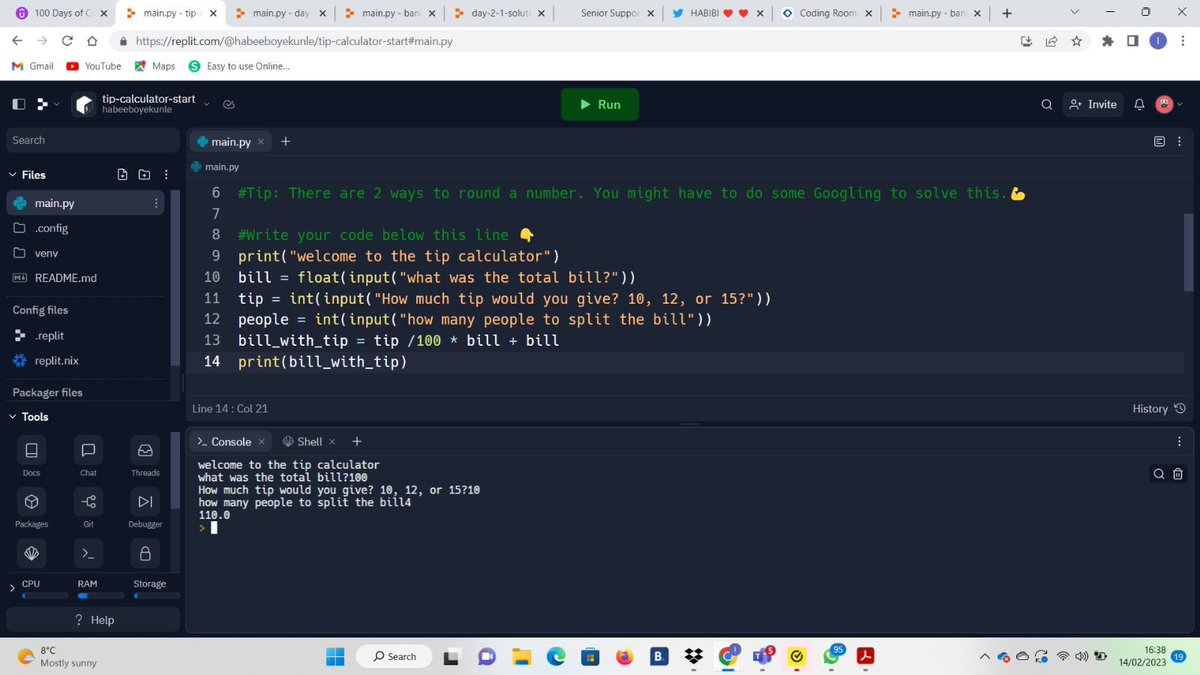Image resolution: width=1200 pixels, height=675 pixels.
Task: Add a new editor tab with plus
Action: pyautogui.click(x=286, y=141)
